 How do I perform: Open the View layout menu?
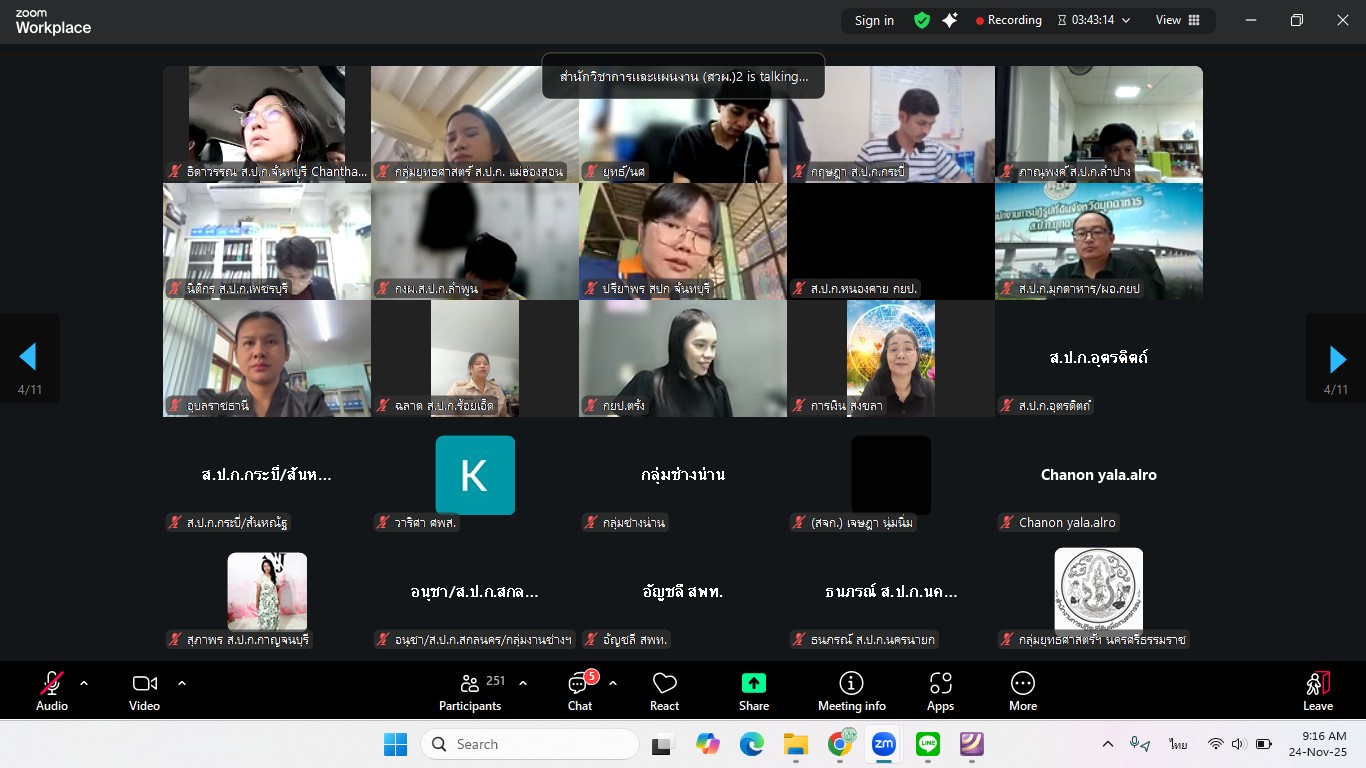[1177, 20]
